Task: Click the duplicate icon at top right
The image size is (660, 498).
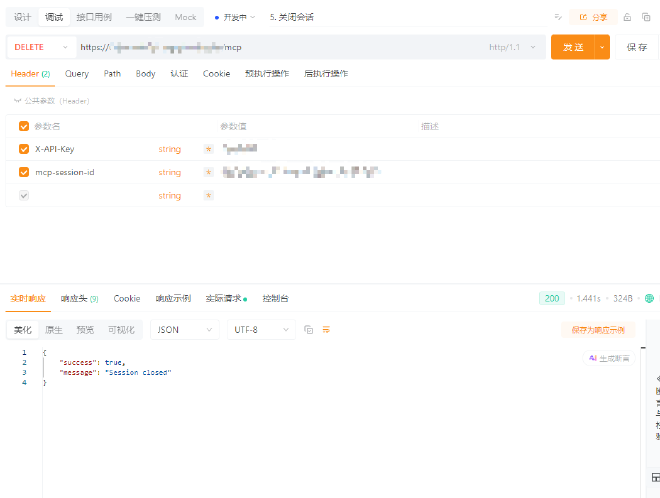Action: click(645, 17)
